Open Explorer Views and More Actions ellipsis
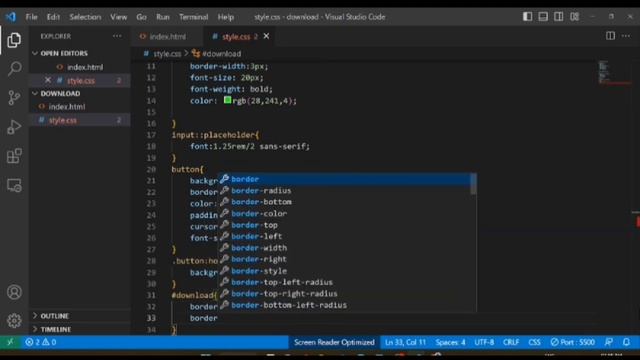Image resolution: width=640 pixels, height=360 pixels. (117, 36)
